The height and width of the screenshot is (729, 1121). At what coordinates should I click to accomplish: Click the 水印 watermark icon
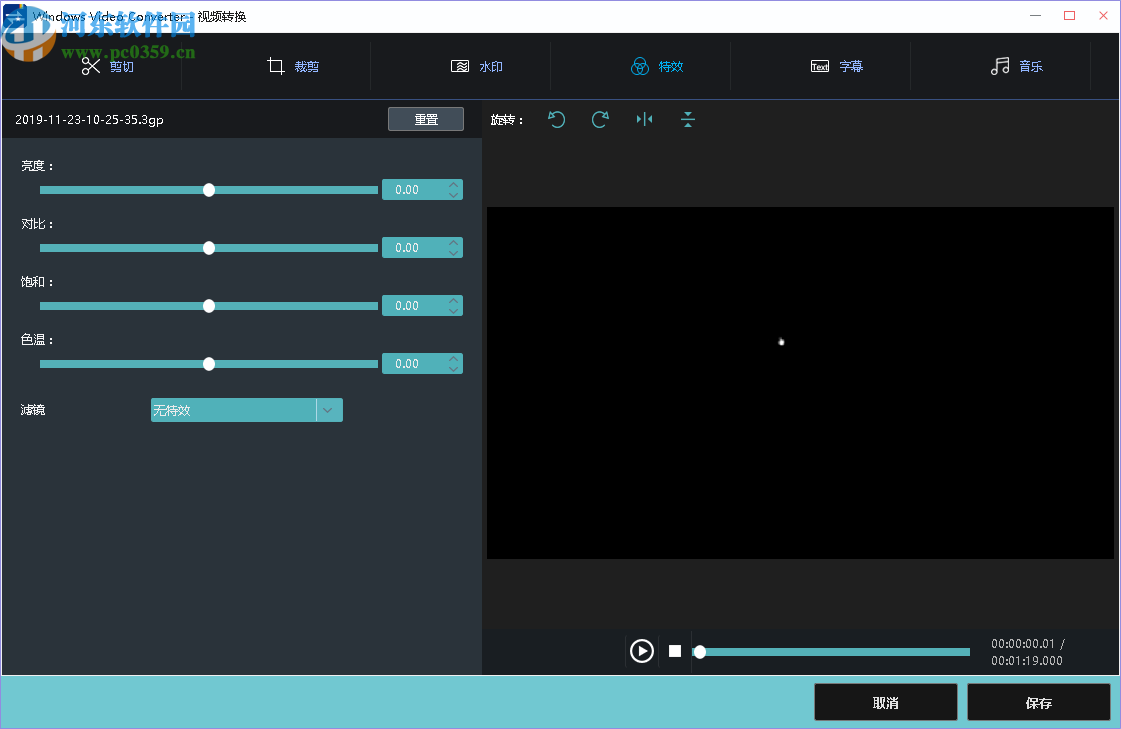tap(460, 65)
